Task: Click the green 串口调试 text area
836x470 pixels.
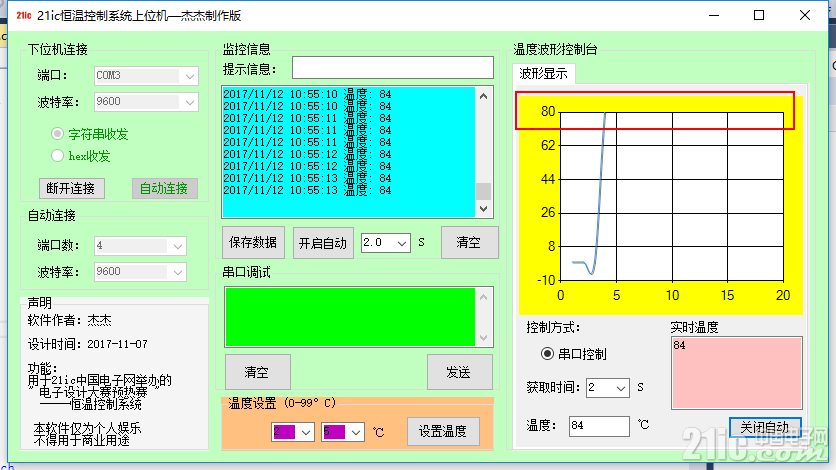Action: pos(350,317)
